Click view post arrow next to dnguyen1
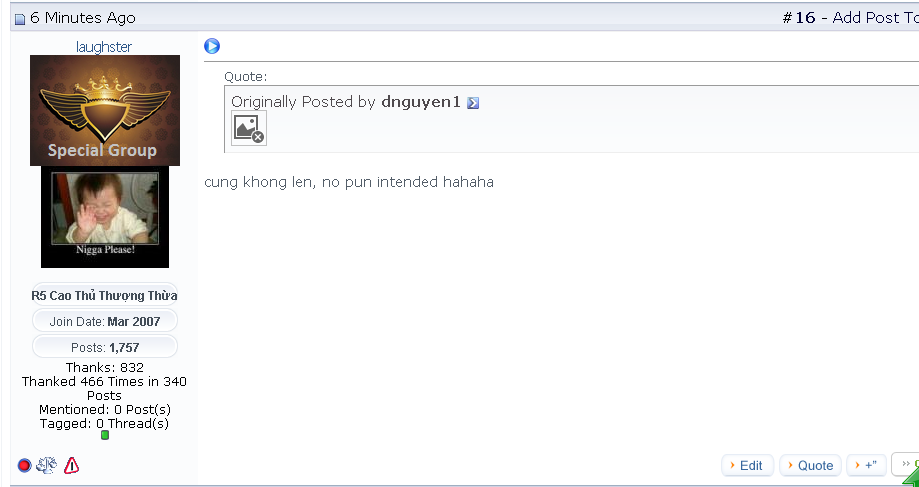 pyautogui.click(x=473, y=103)
